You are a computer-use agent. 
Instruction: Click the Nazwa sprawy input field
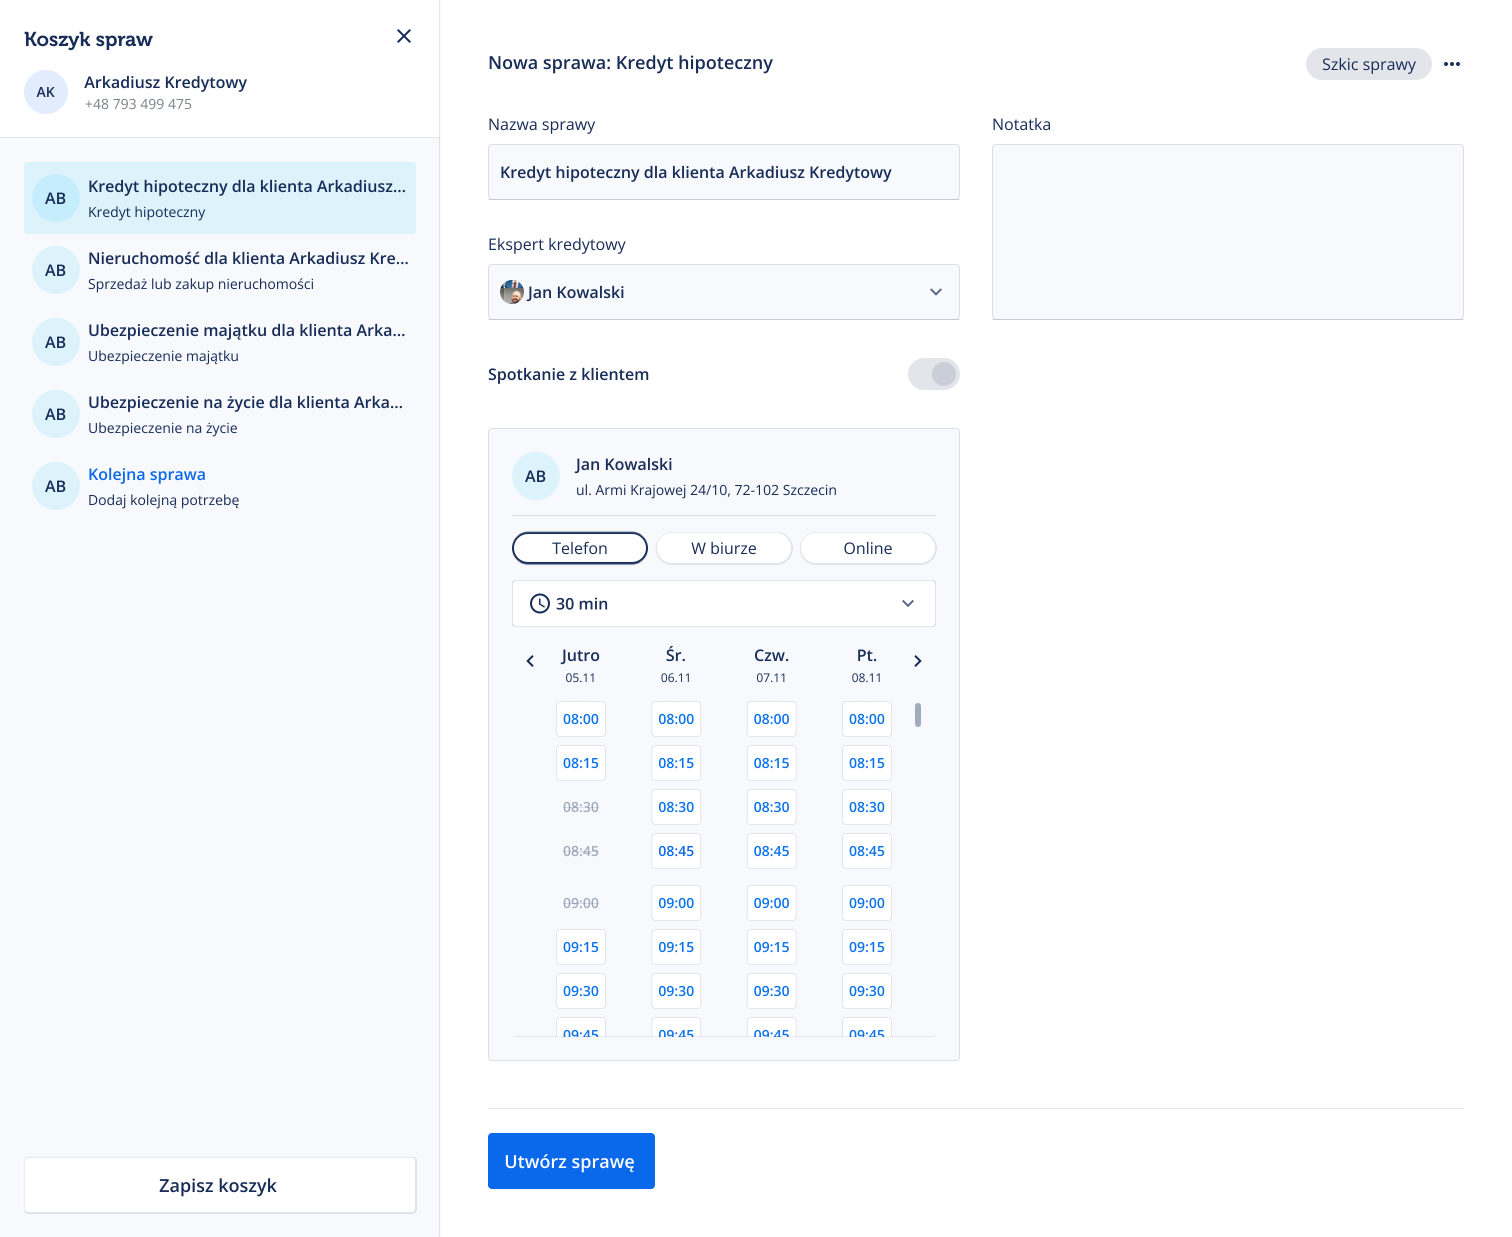tap(724, 172)
